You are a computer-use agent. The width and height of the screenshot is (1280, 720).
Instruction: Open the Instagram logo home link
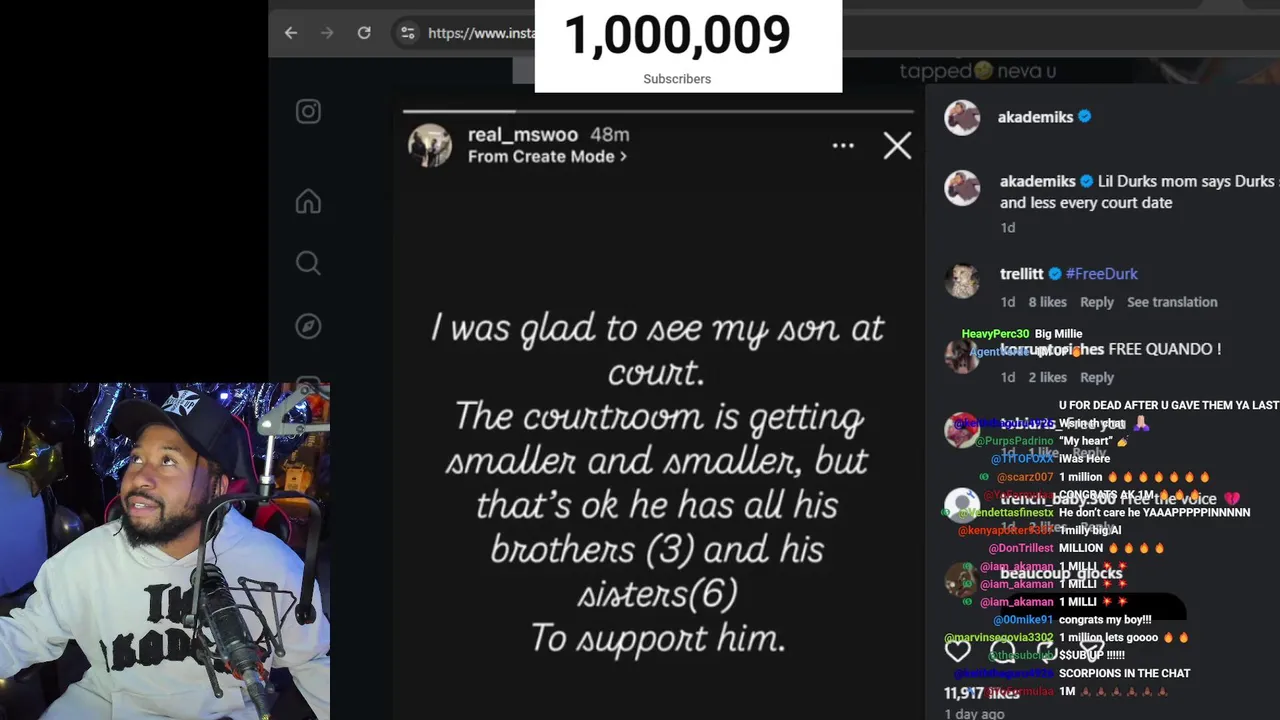point(308,112)
